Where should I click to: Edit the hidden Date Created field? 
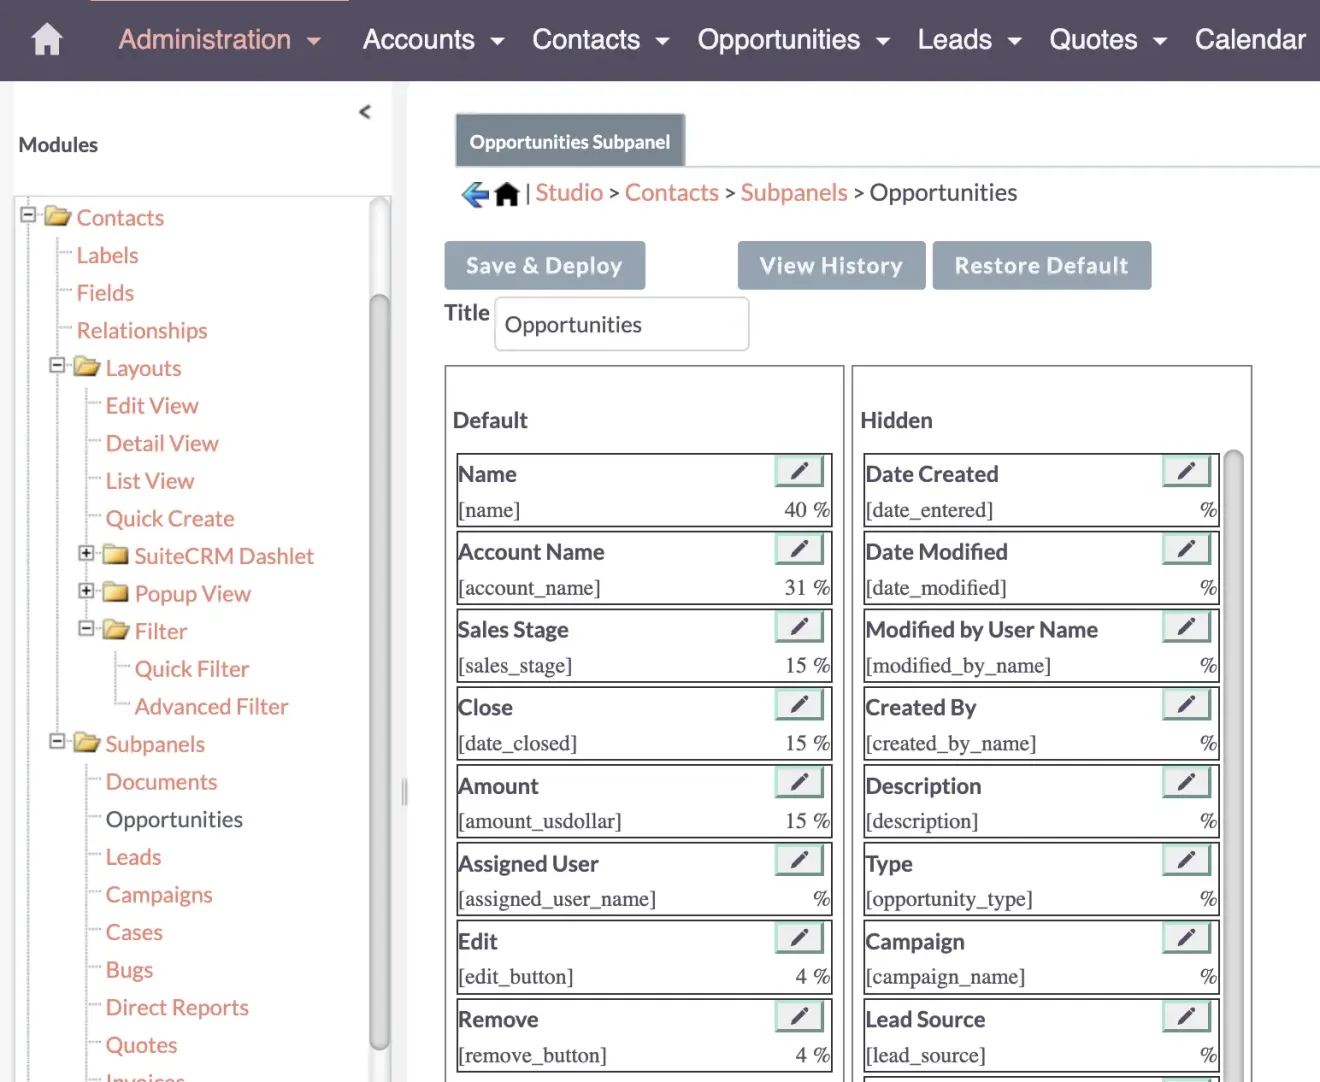tap(1185, 470)
